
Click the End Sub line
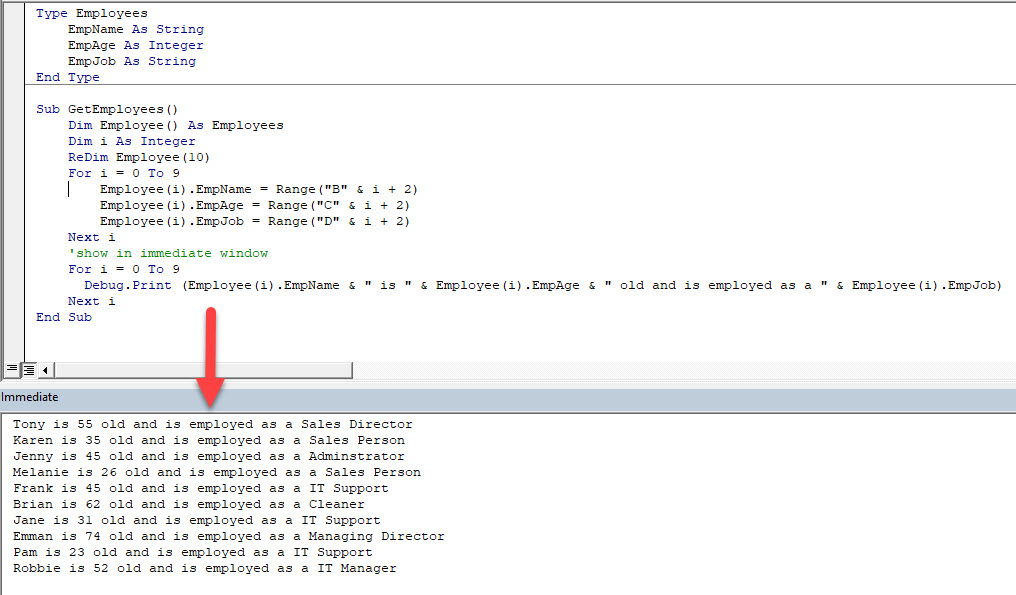(63, 317)
